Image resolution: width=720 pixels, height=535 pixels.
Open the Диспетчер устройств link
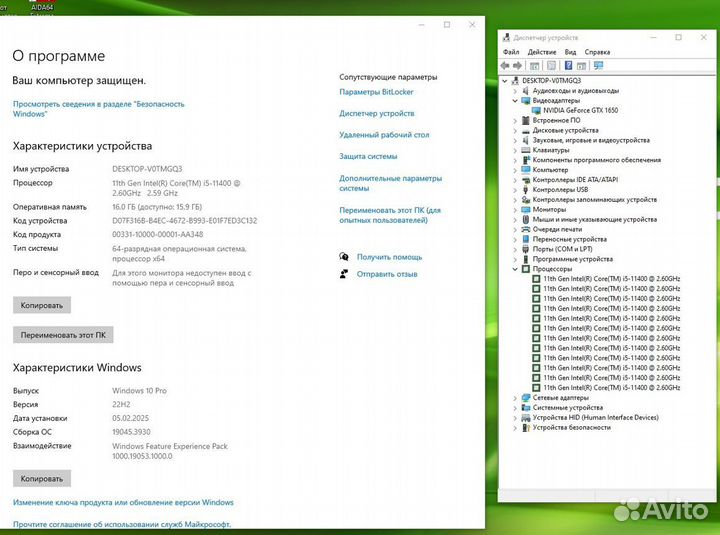coord(377,113)
